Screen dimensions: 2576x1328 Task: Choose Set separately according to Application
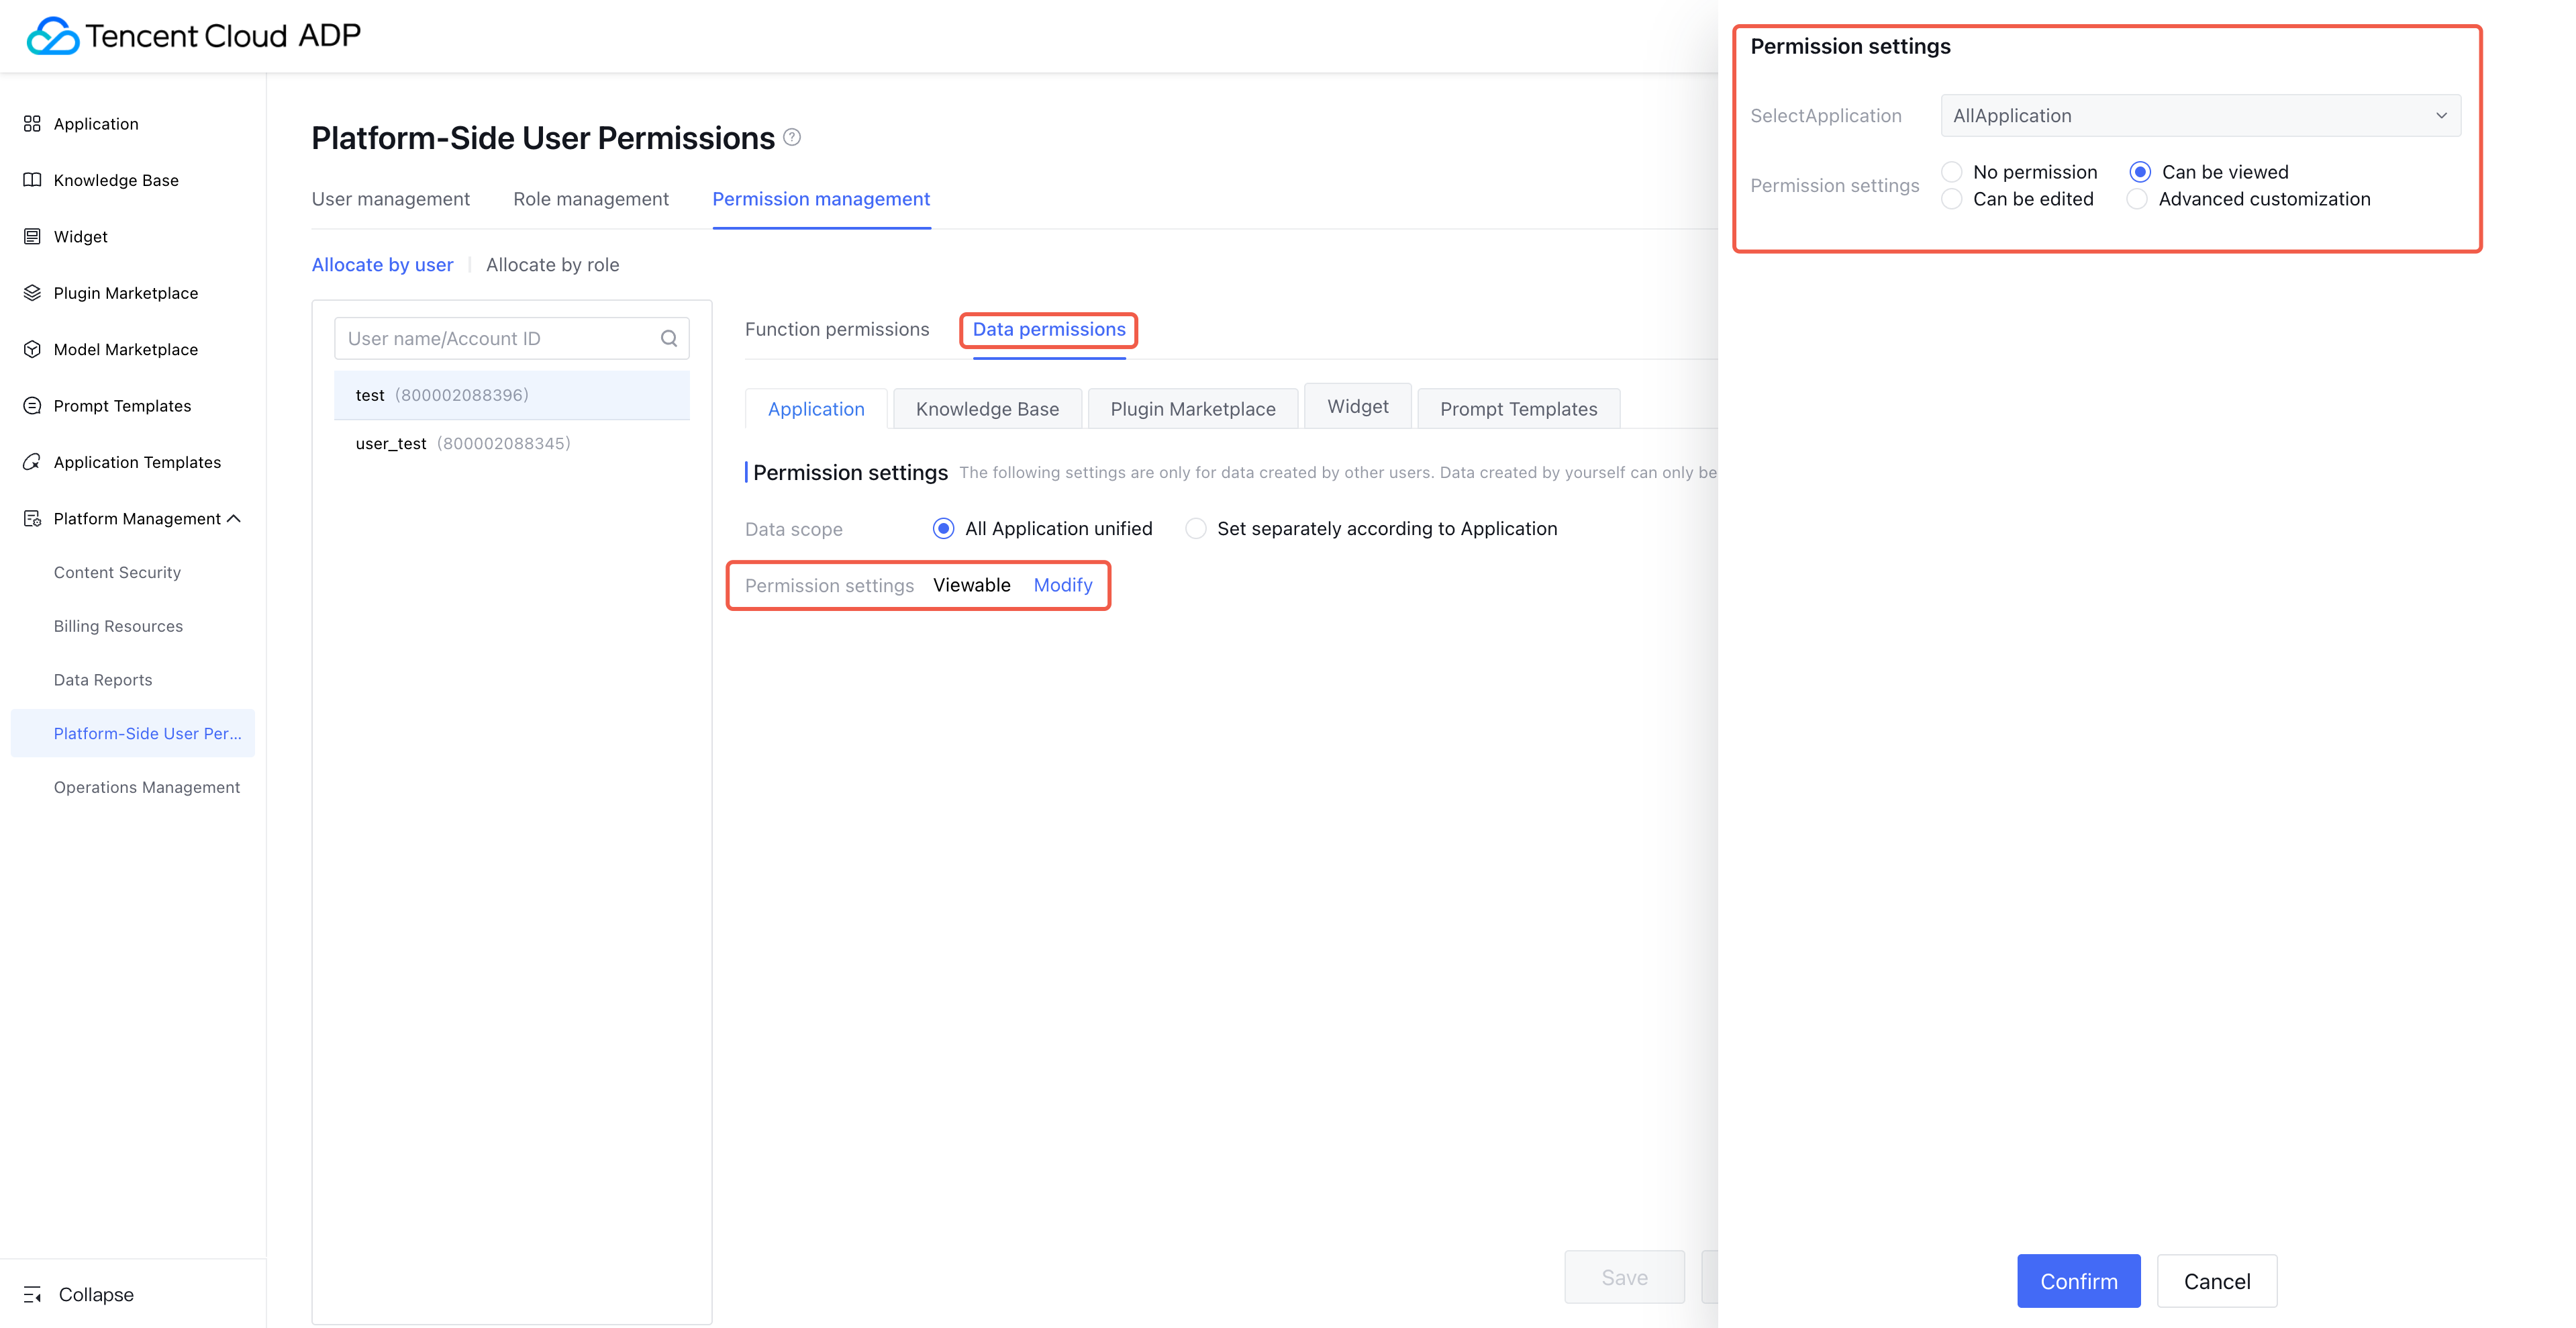pos(1196,529)
